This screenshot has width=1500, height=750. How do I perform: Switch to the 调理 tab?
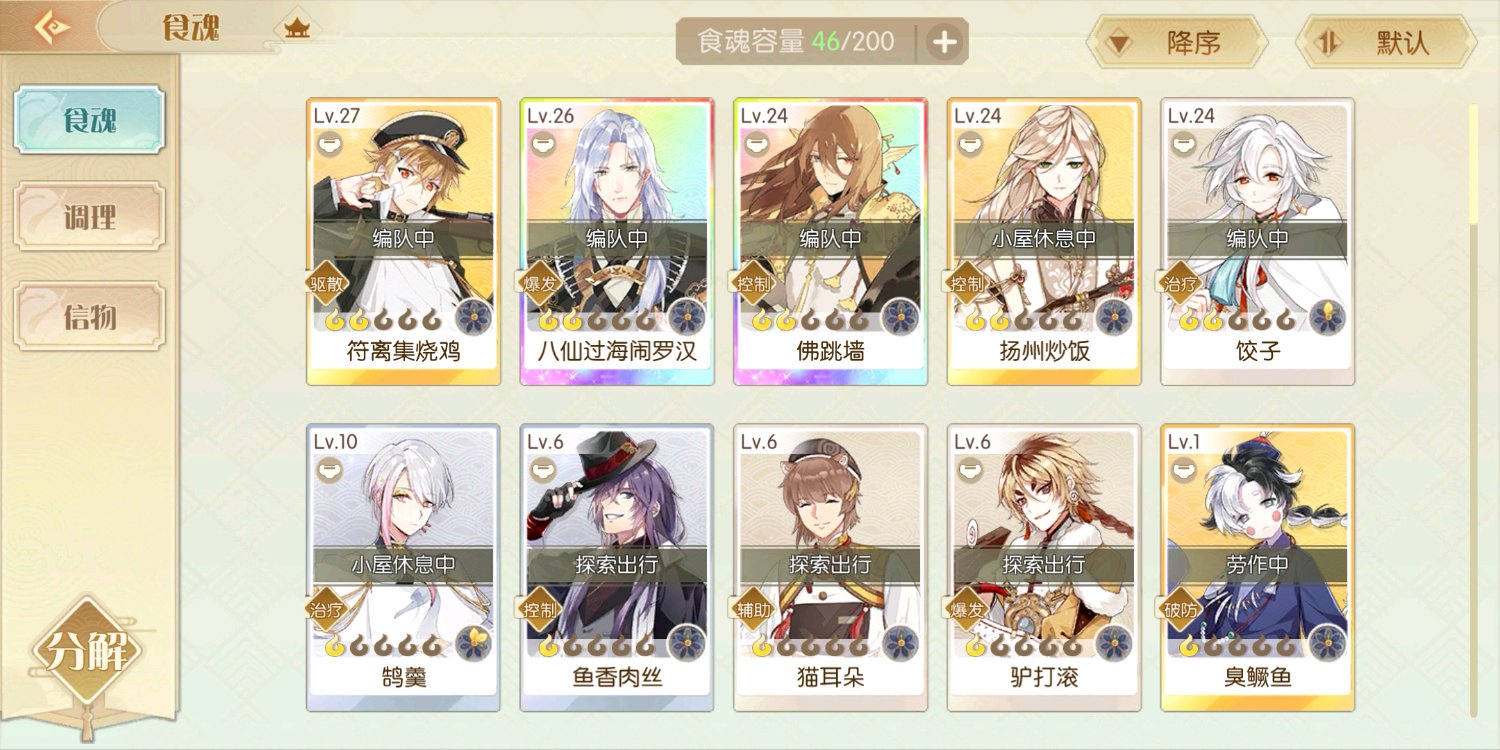(x=90, y=217)
